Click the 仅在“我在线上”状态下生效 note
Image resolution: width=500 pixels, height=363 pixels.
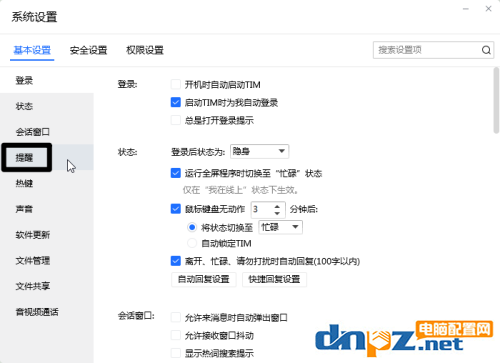click(240, 190)
